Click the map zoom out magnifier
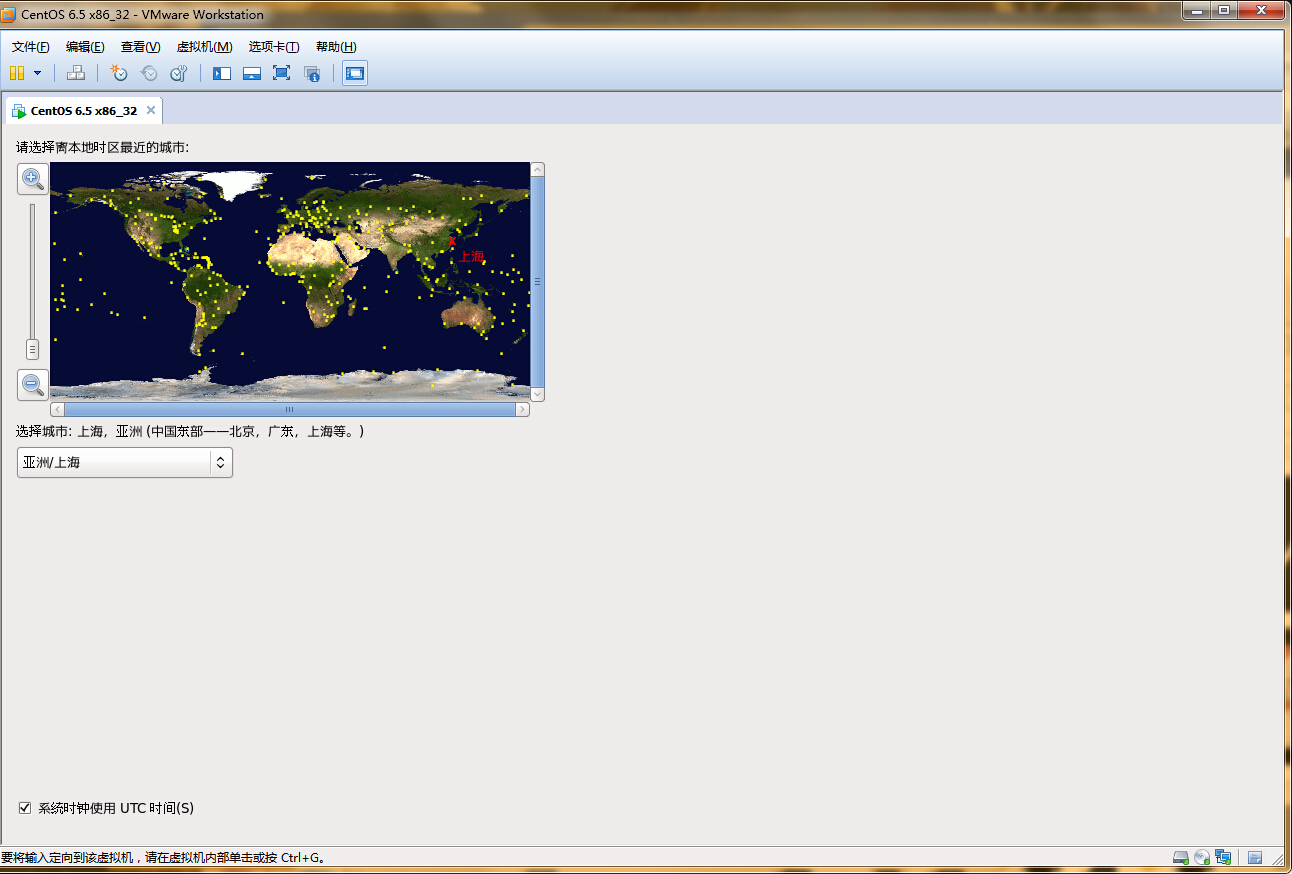The height and width of the screenshot is (874, 1292). pos(32,384)
